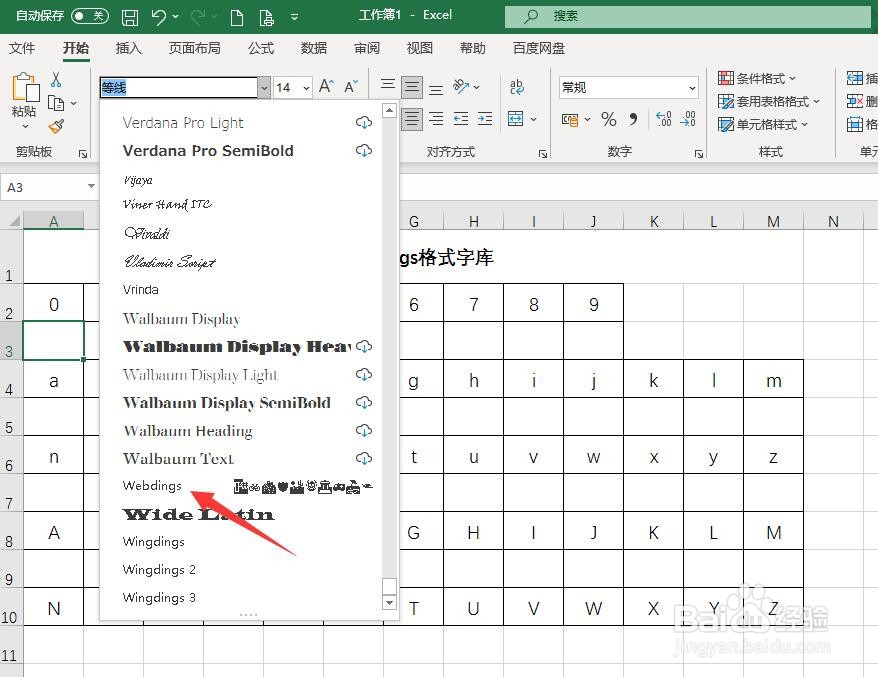Viewport: 878px width, 677px height.
Task: Open the 文件 menu tab
Action: pos(22,48)
